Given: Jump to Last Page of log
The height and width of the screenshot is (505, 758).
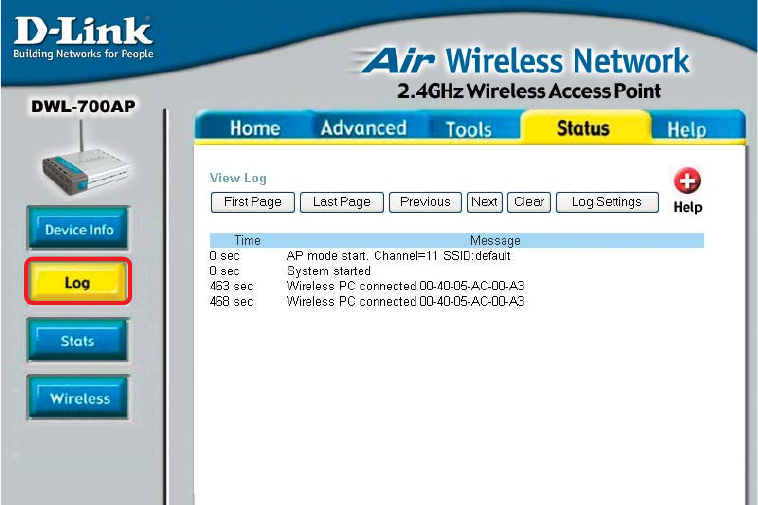Looking at the screenshot, I should click(x=342, y=202).
